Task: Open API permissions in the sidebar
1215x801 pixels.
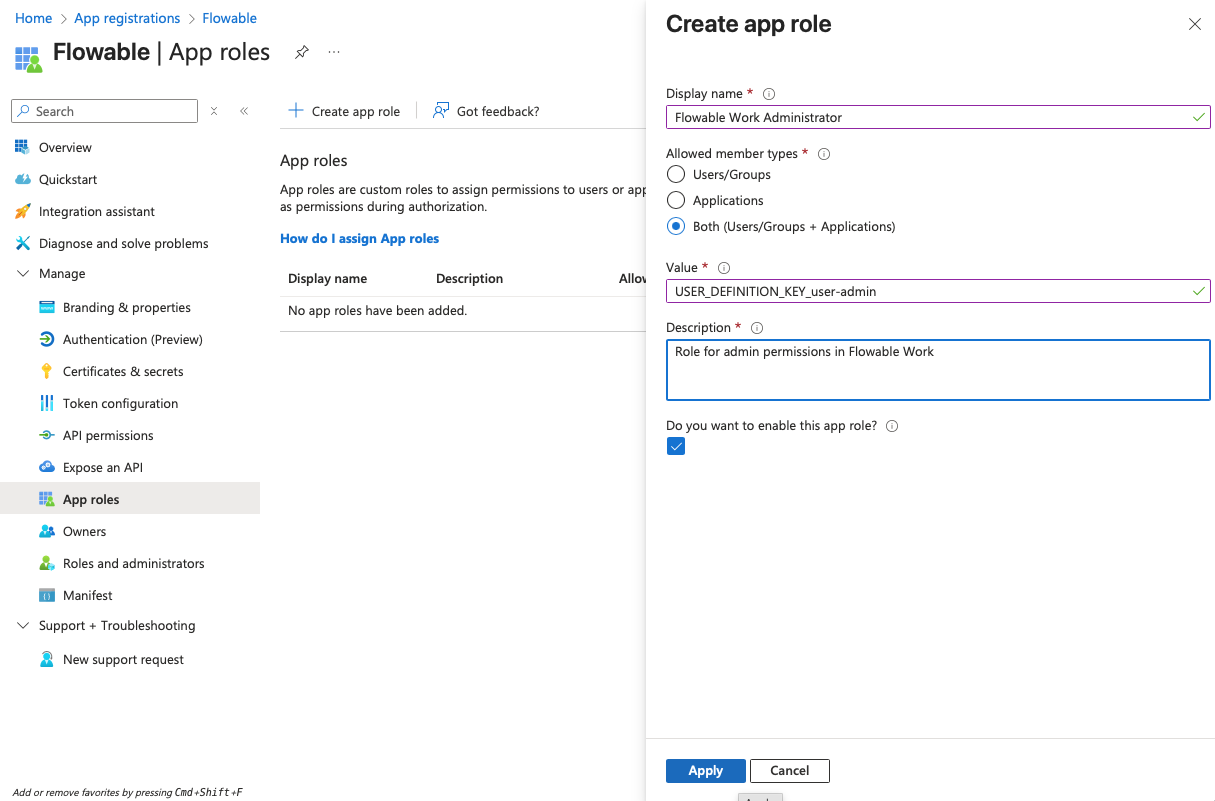Action: pyautogui.click(x=108, y=435)
